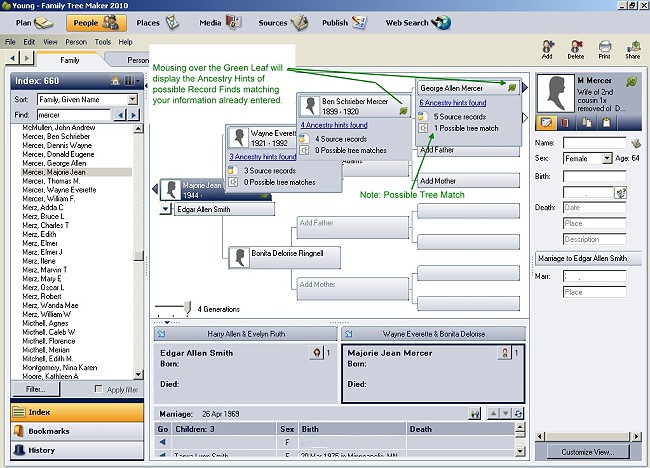This screenshot has width=650, height=468.
Task: Adjust the 4 Generations slider
Action: coord(187,308)
